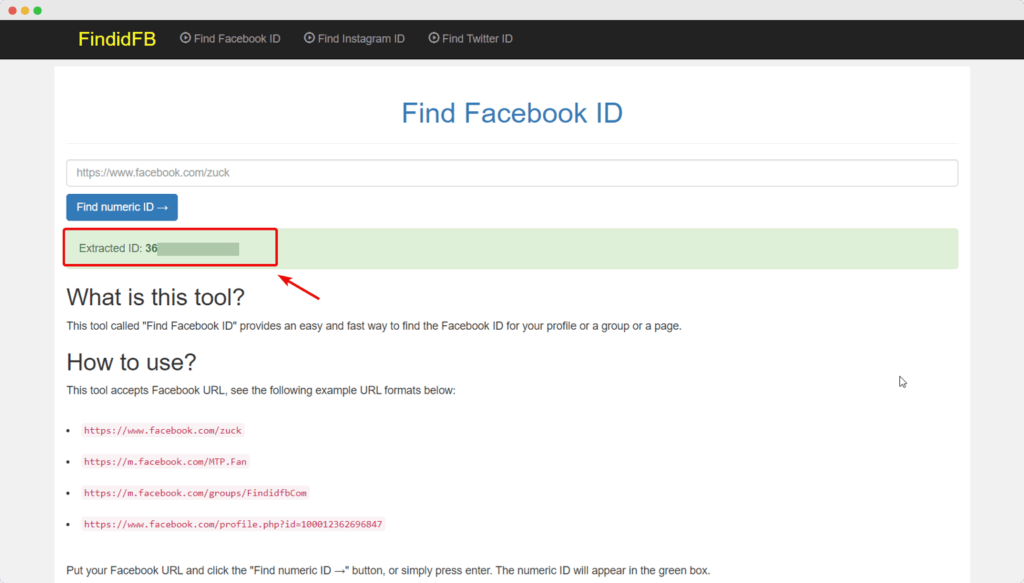The image size is (1024, 583).
Task: Open the Find Twitter ID nav item
Action: pyautogui.click(x=476, y=38)
